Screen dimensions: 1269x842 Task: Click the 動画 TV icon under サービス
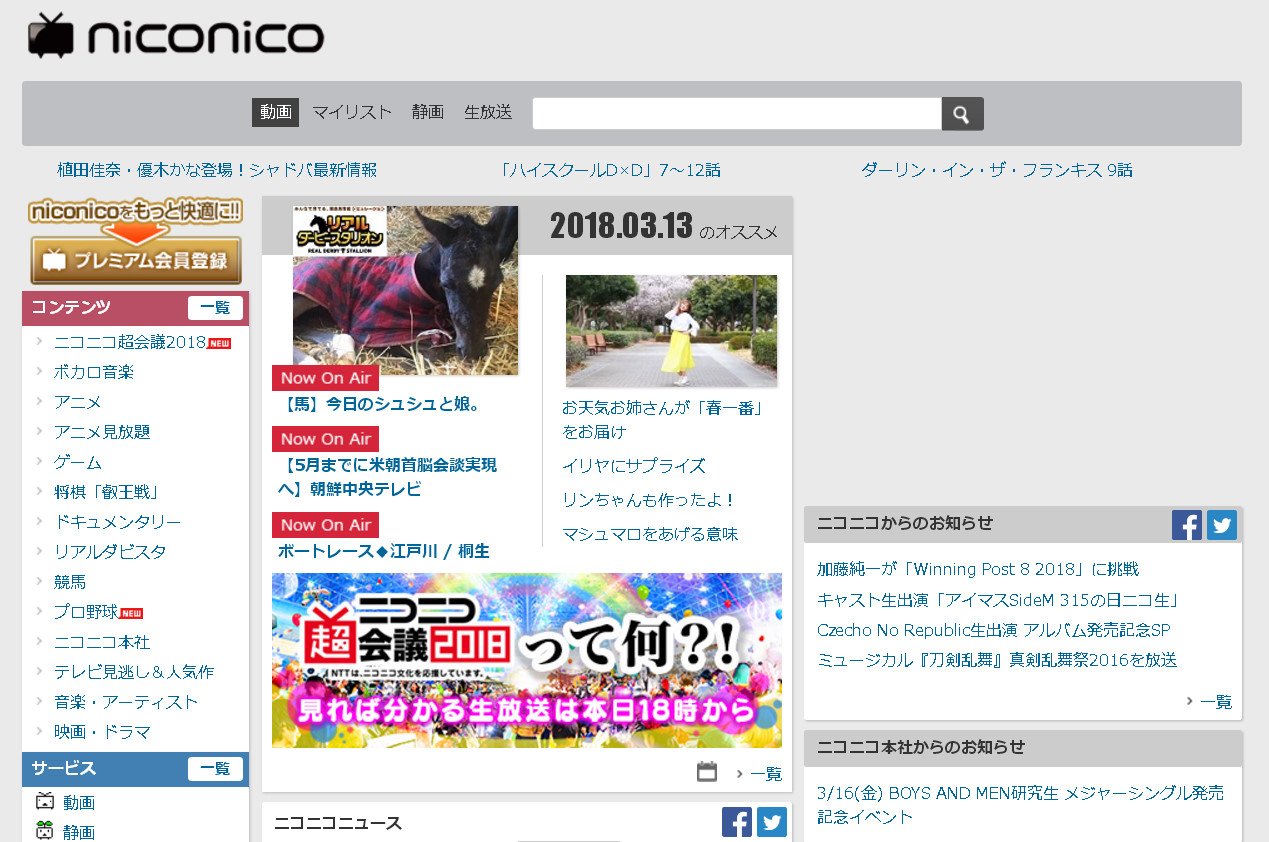(x=44, y=801)
